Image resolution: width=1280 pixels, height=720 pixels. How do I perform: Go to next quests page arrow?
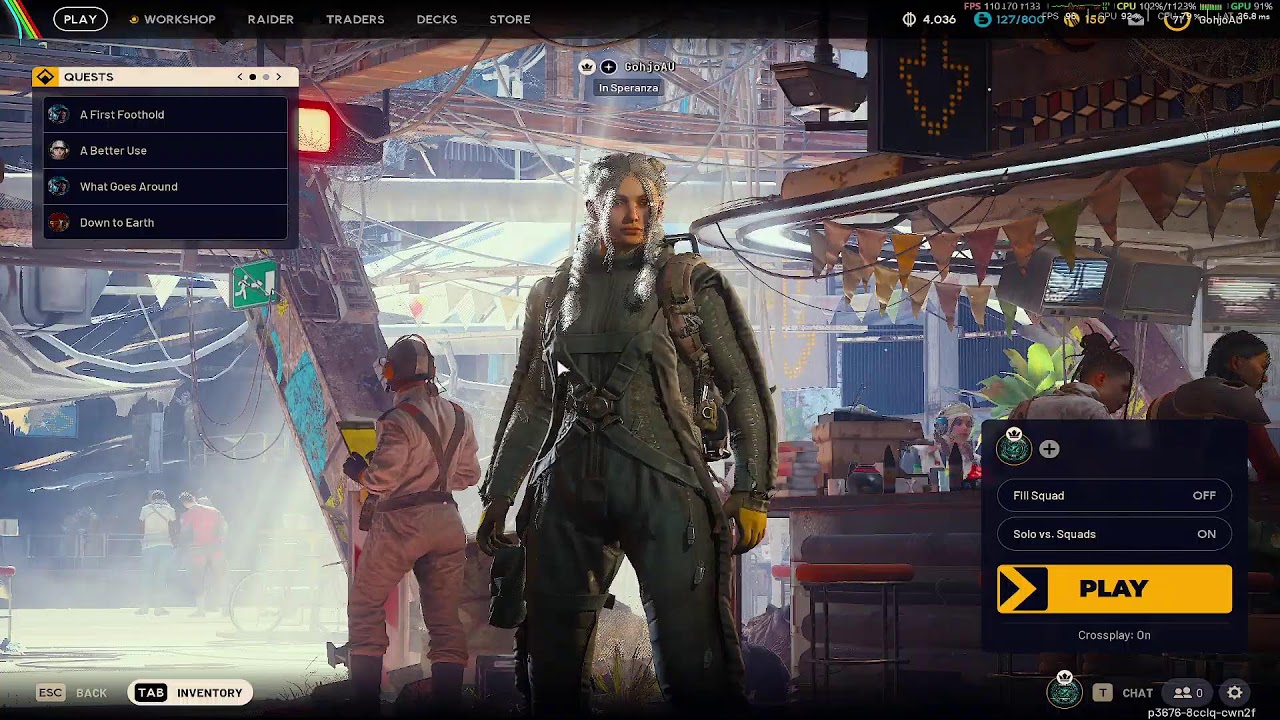(279, 77)
